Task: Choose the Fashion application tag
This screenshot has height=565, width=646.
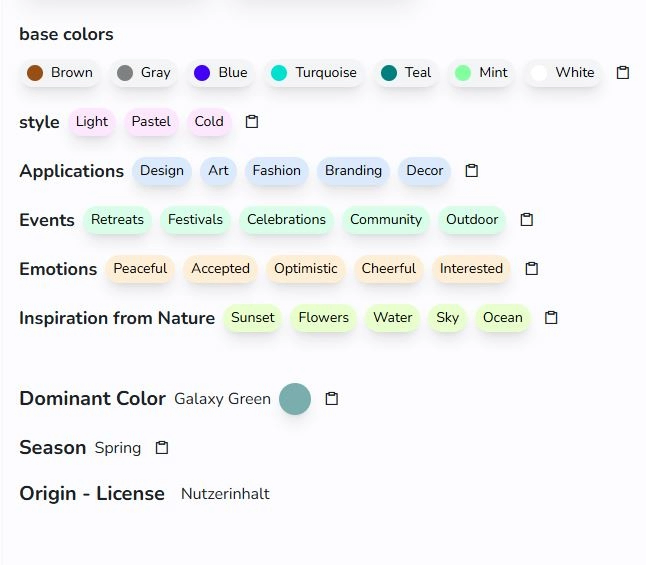Action: click(276, 171)
